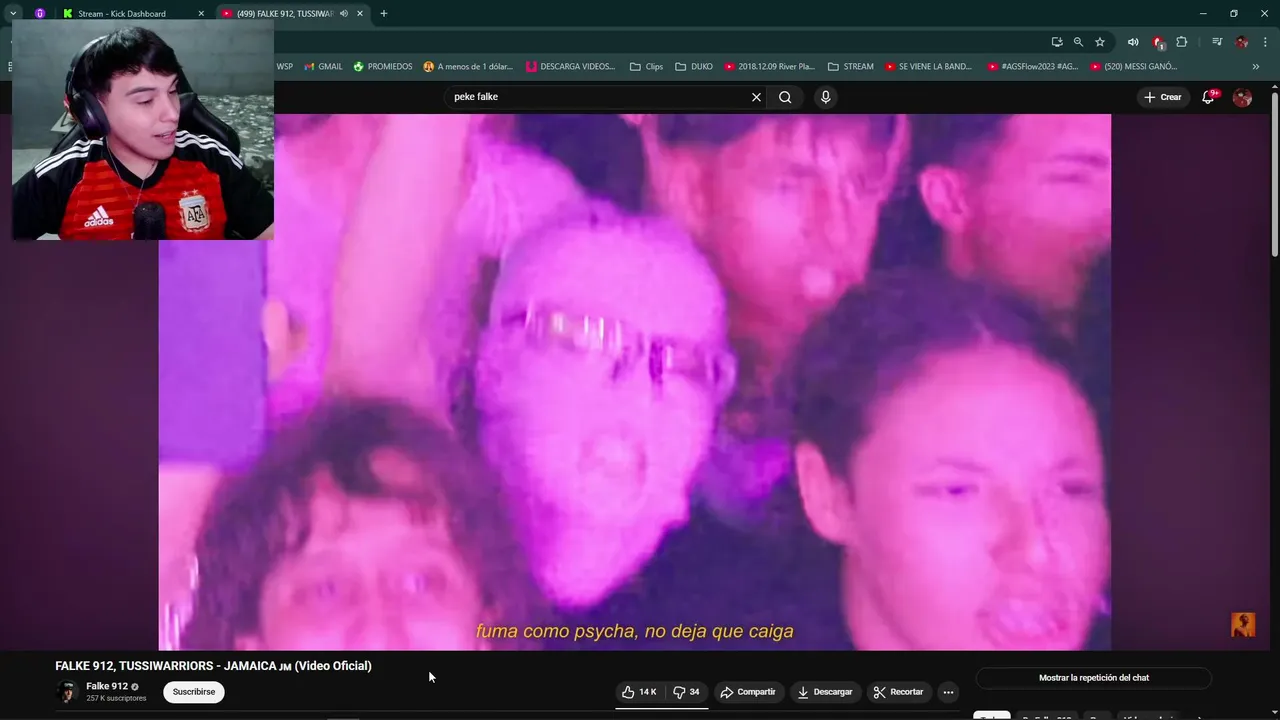This screenshot has height=720, width=1280.
Task: Clear the search text with X
Action: click(x=756, y=97)
